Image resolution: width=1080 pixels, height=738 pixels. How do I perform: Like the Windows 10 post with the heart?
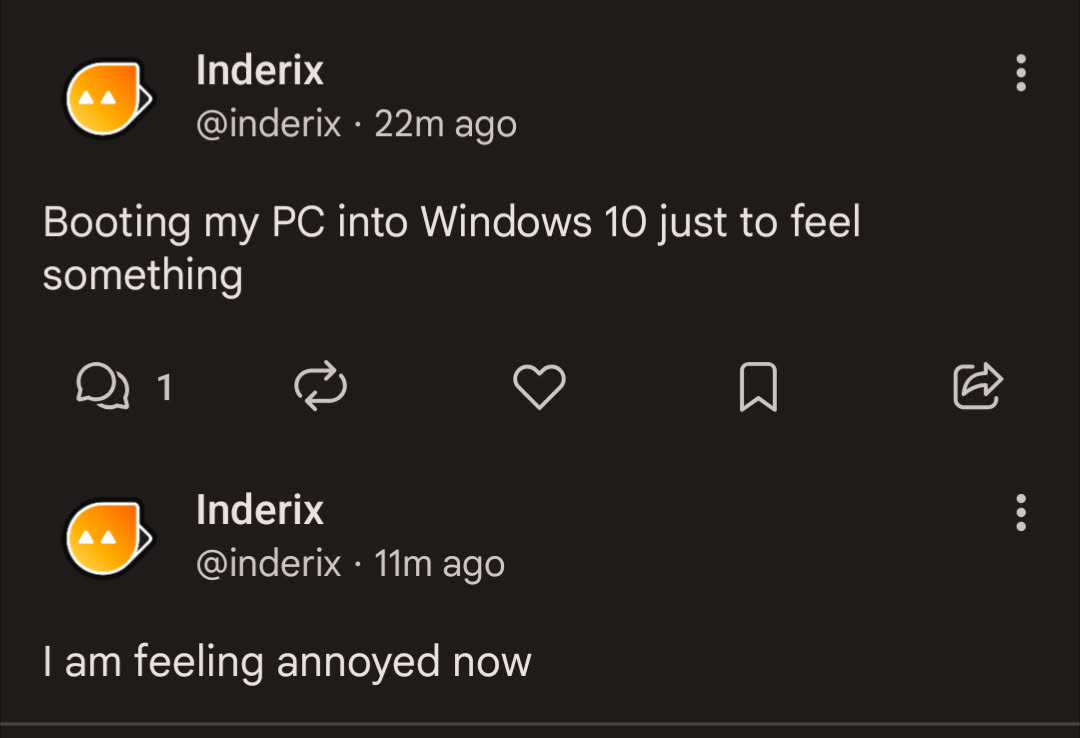click(x=539, y=387)
